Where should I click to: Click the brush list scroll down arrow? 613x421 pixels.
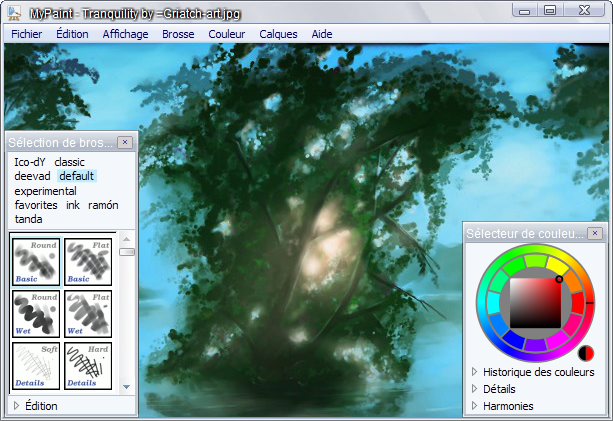(126, 386)
